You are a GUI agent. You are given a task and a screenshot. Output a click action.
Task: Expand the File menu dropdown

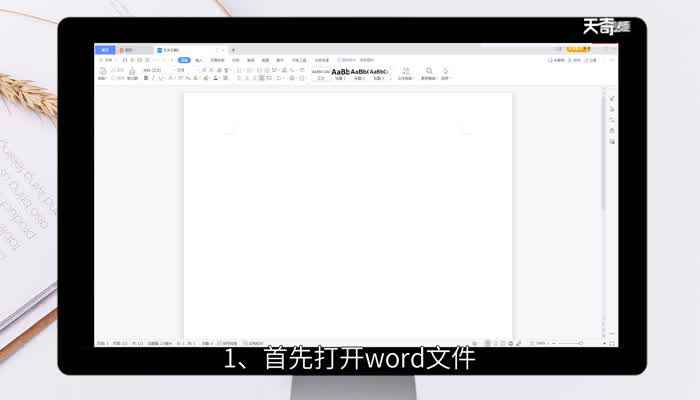point(107,60)
